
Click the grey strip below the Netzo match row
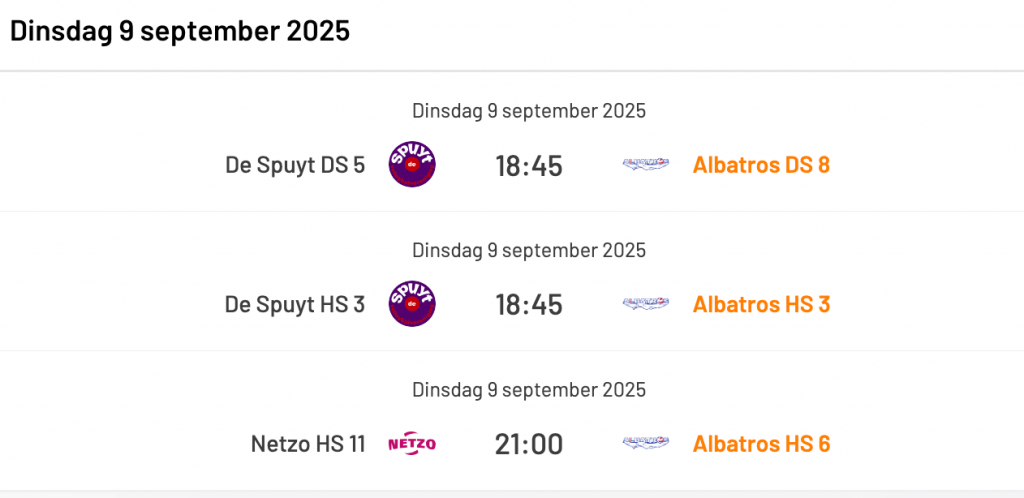pyautogui.click(x=512, y=494)
